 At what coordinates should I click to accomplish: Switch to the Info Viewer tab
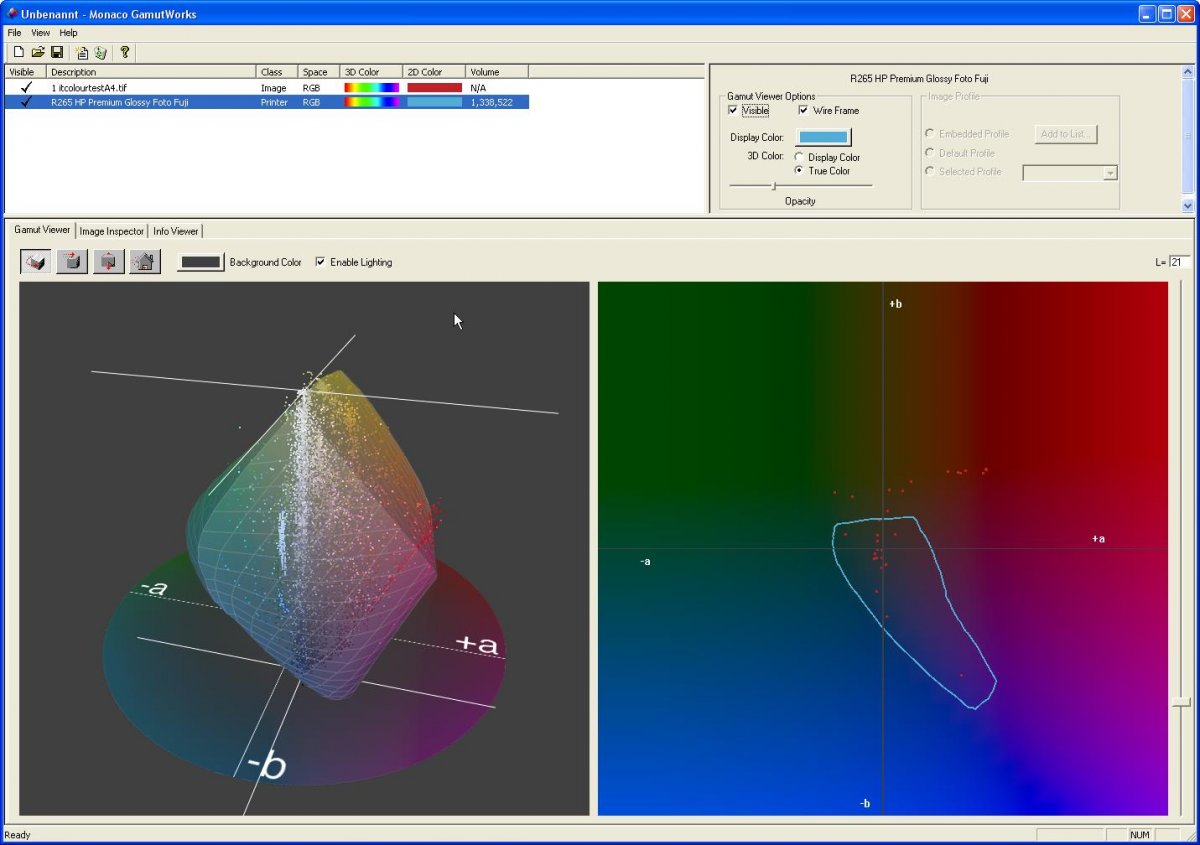click(176, 231)
